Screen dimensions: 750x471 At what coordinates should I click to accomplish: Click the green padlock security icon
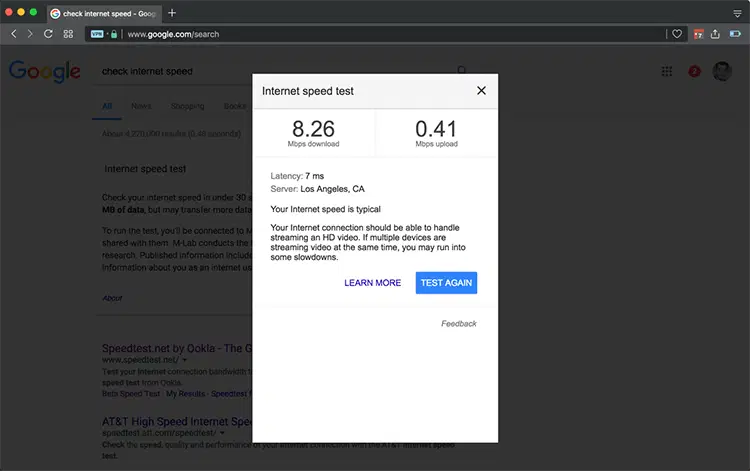coord(114,34)
